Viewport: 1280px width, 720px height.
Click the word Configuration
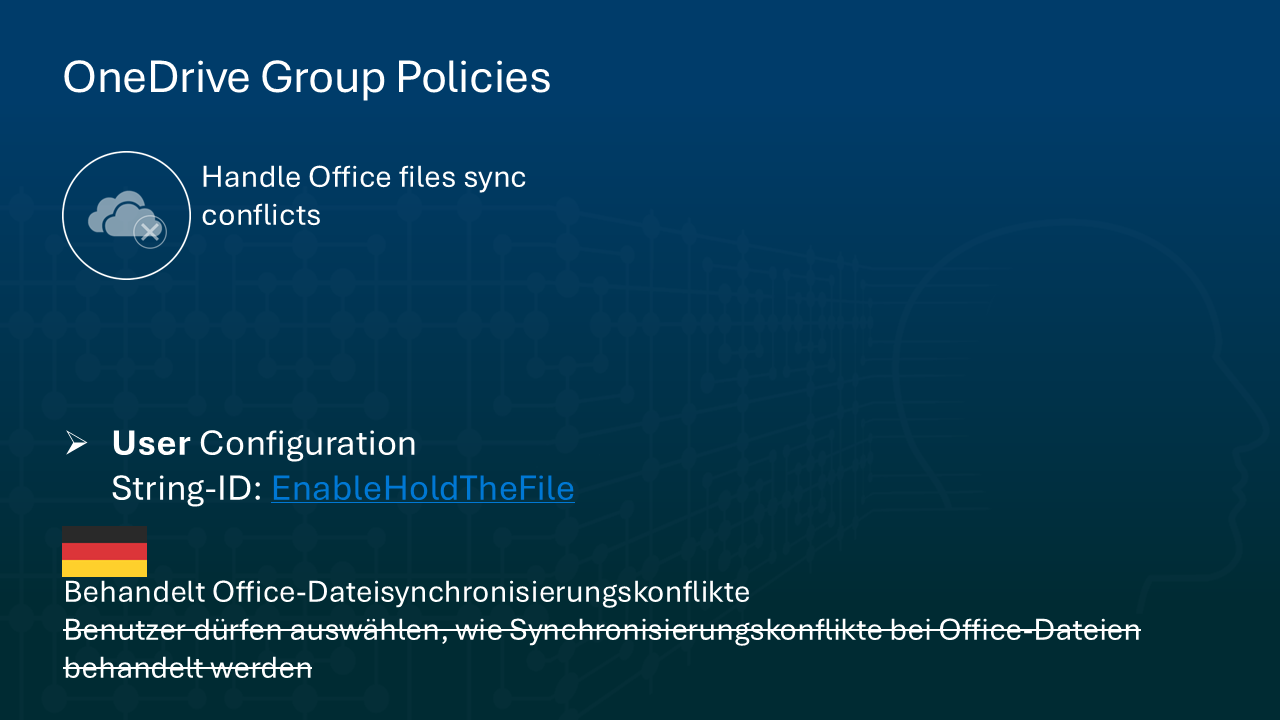pyautogui.click(x=308, y=443)
